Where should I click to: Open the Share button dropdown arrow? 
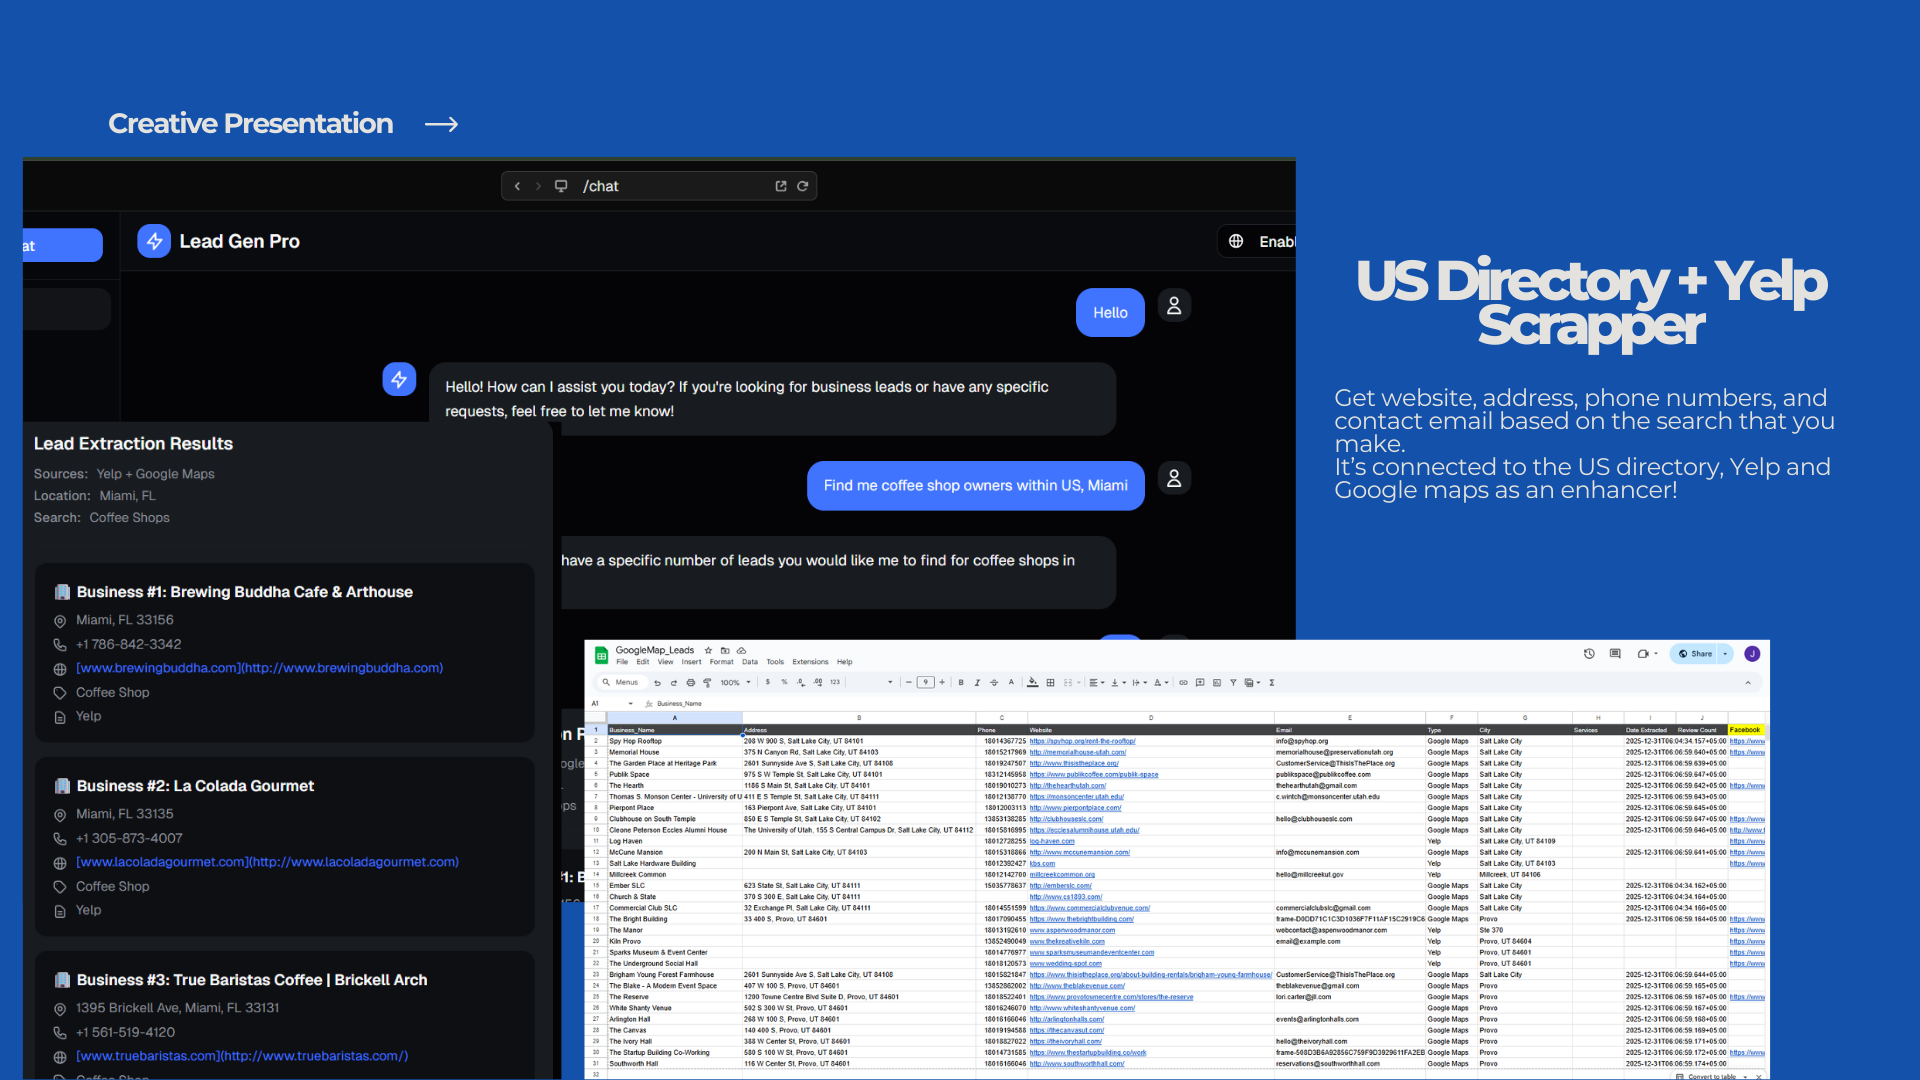[1726, 654]
